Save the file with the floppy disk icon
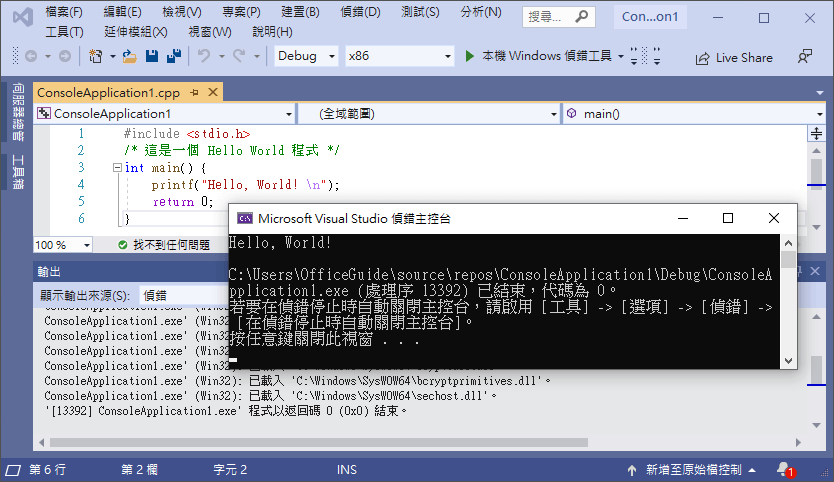Image resolution: width=834 pixels, height=482 pixels. pyautogui.click(x=152, y=56)
